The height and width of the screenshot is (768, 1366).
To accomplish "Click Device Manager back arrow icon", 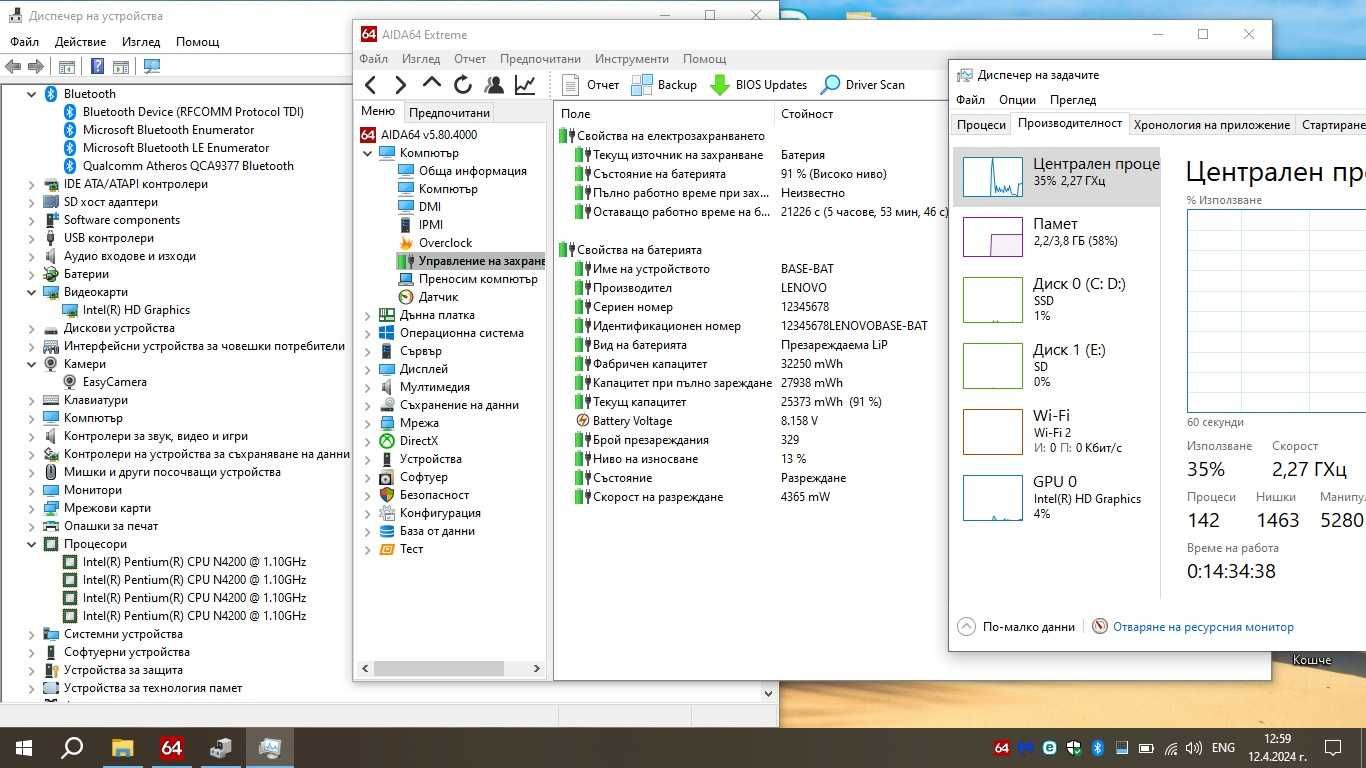I will tap(13, 67).
